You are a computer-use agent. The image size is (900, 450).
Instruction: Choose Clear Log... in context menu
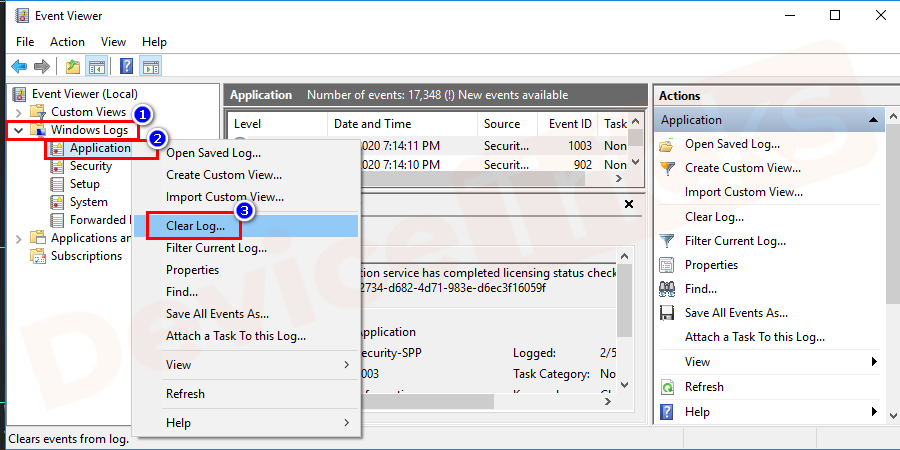pyautogui.click(x=246, y=226)
